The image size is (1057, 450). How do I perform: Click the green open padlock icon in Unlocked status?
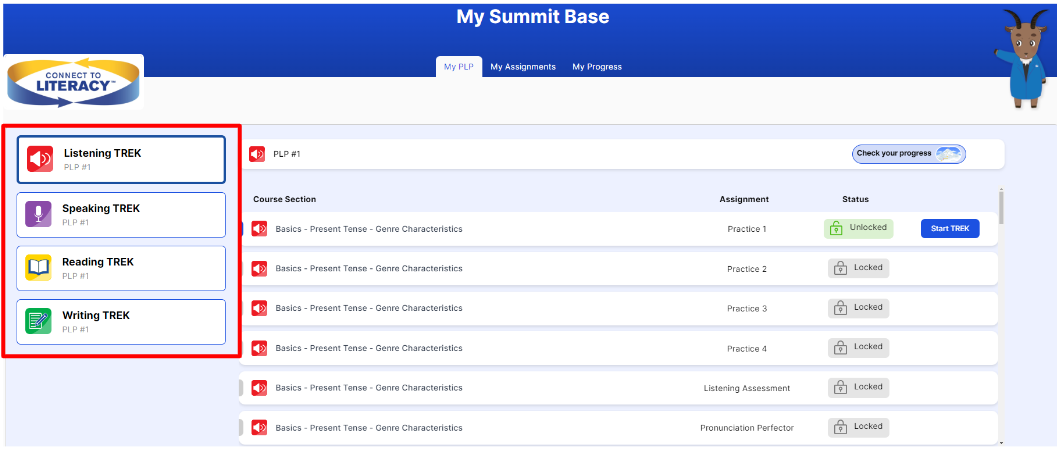(836, 228)
